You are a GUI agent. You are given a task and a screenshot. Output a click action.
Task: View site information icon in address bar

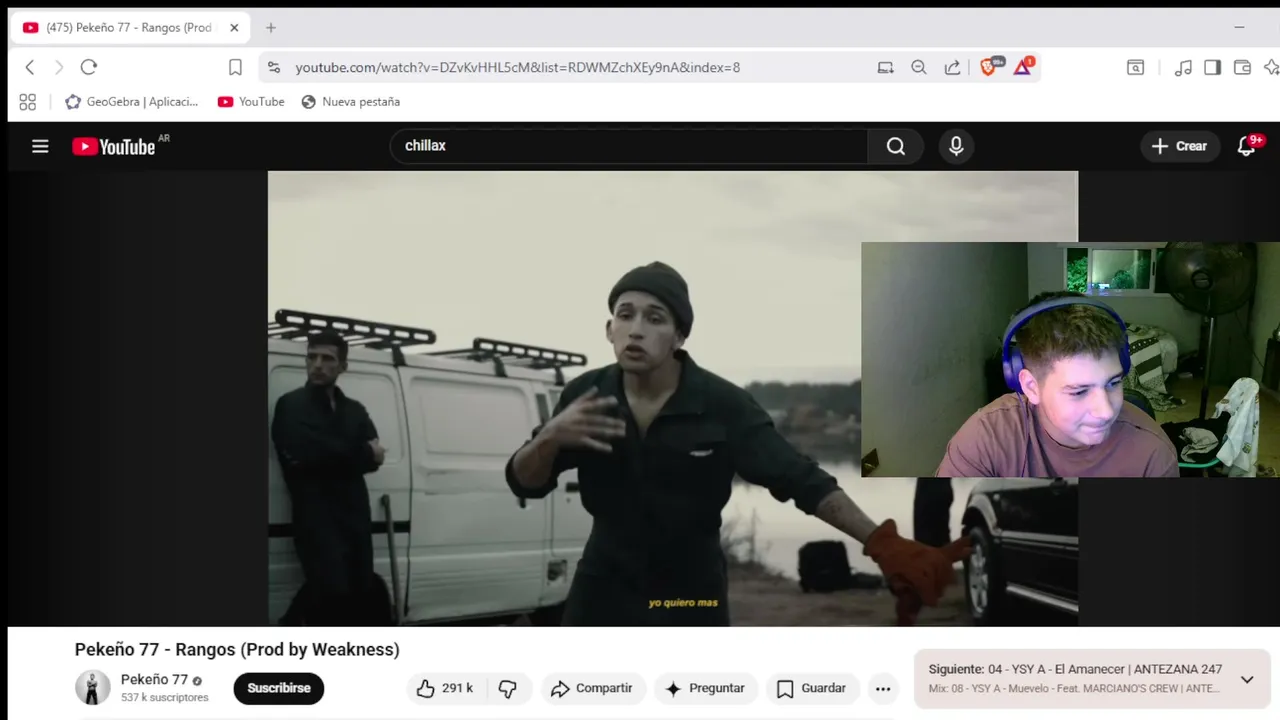tap(275, 67)
